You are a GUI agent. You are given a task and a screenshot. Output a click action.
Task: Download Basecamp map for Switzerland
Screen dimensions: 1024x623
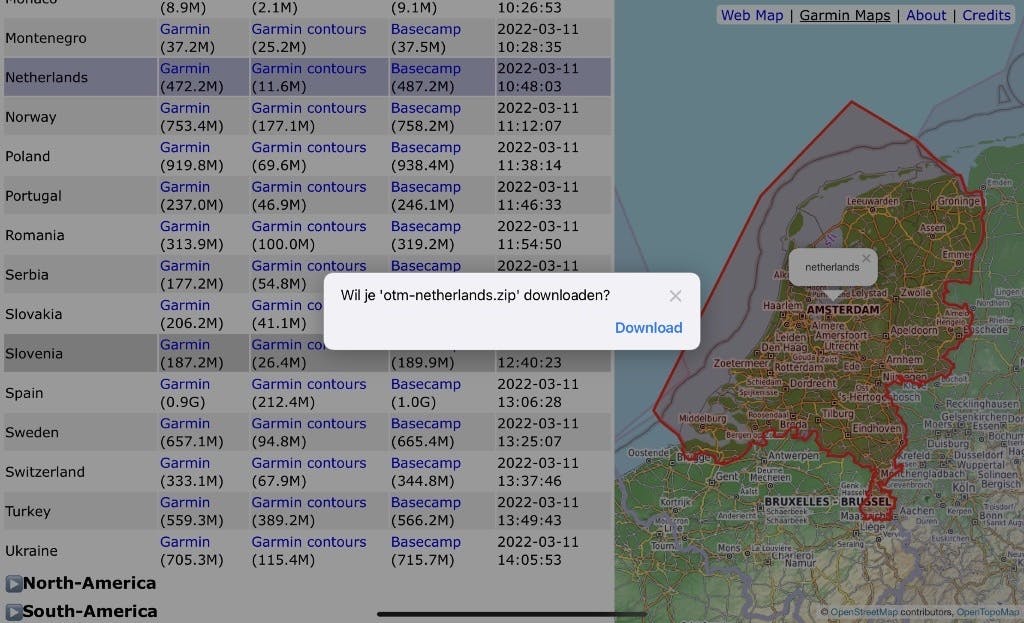tap(426, 463)
